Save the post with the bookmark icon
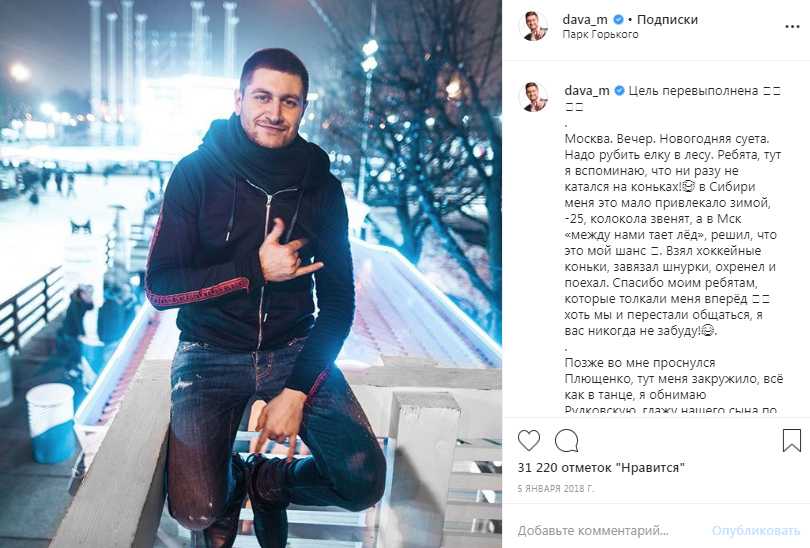The width and height of the screenshot is (810, 548). pyautogui.click(x=791, y=441)
